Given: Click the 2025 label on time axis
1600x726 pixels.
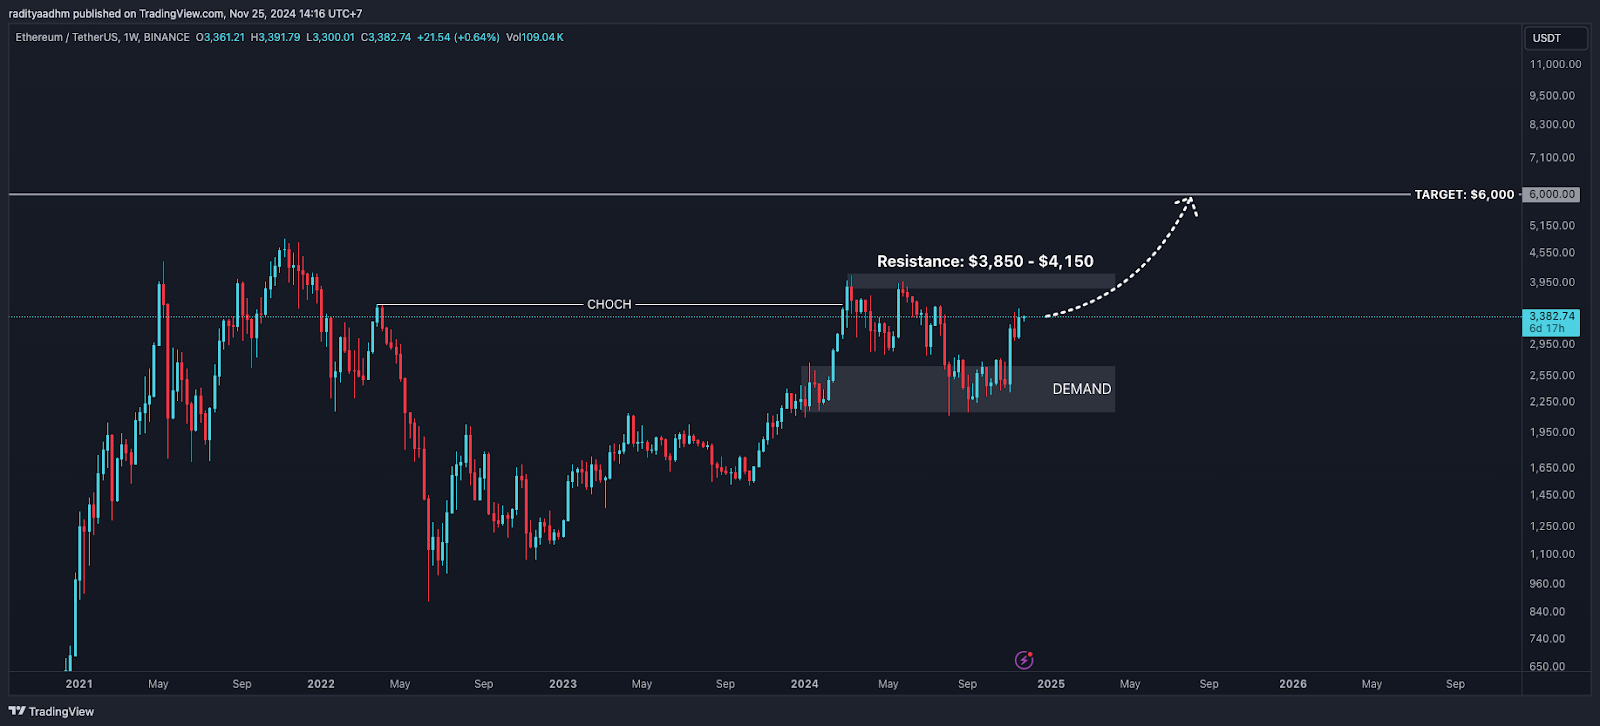Looking at the screenshot, I should click(x=1051, y=684).
